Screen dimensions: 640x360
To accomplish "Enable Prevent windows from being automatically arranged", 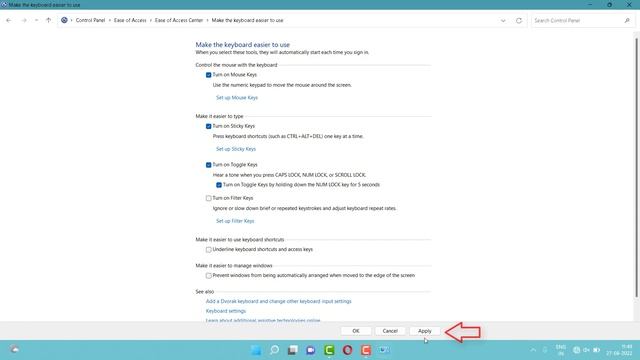I will point(209,276).
